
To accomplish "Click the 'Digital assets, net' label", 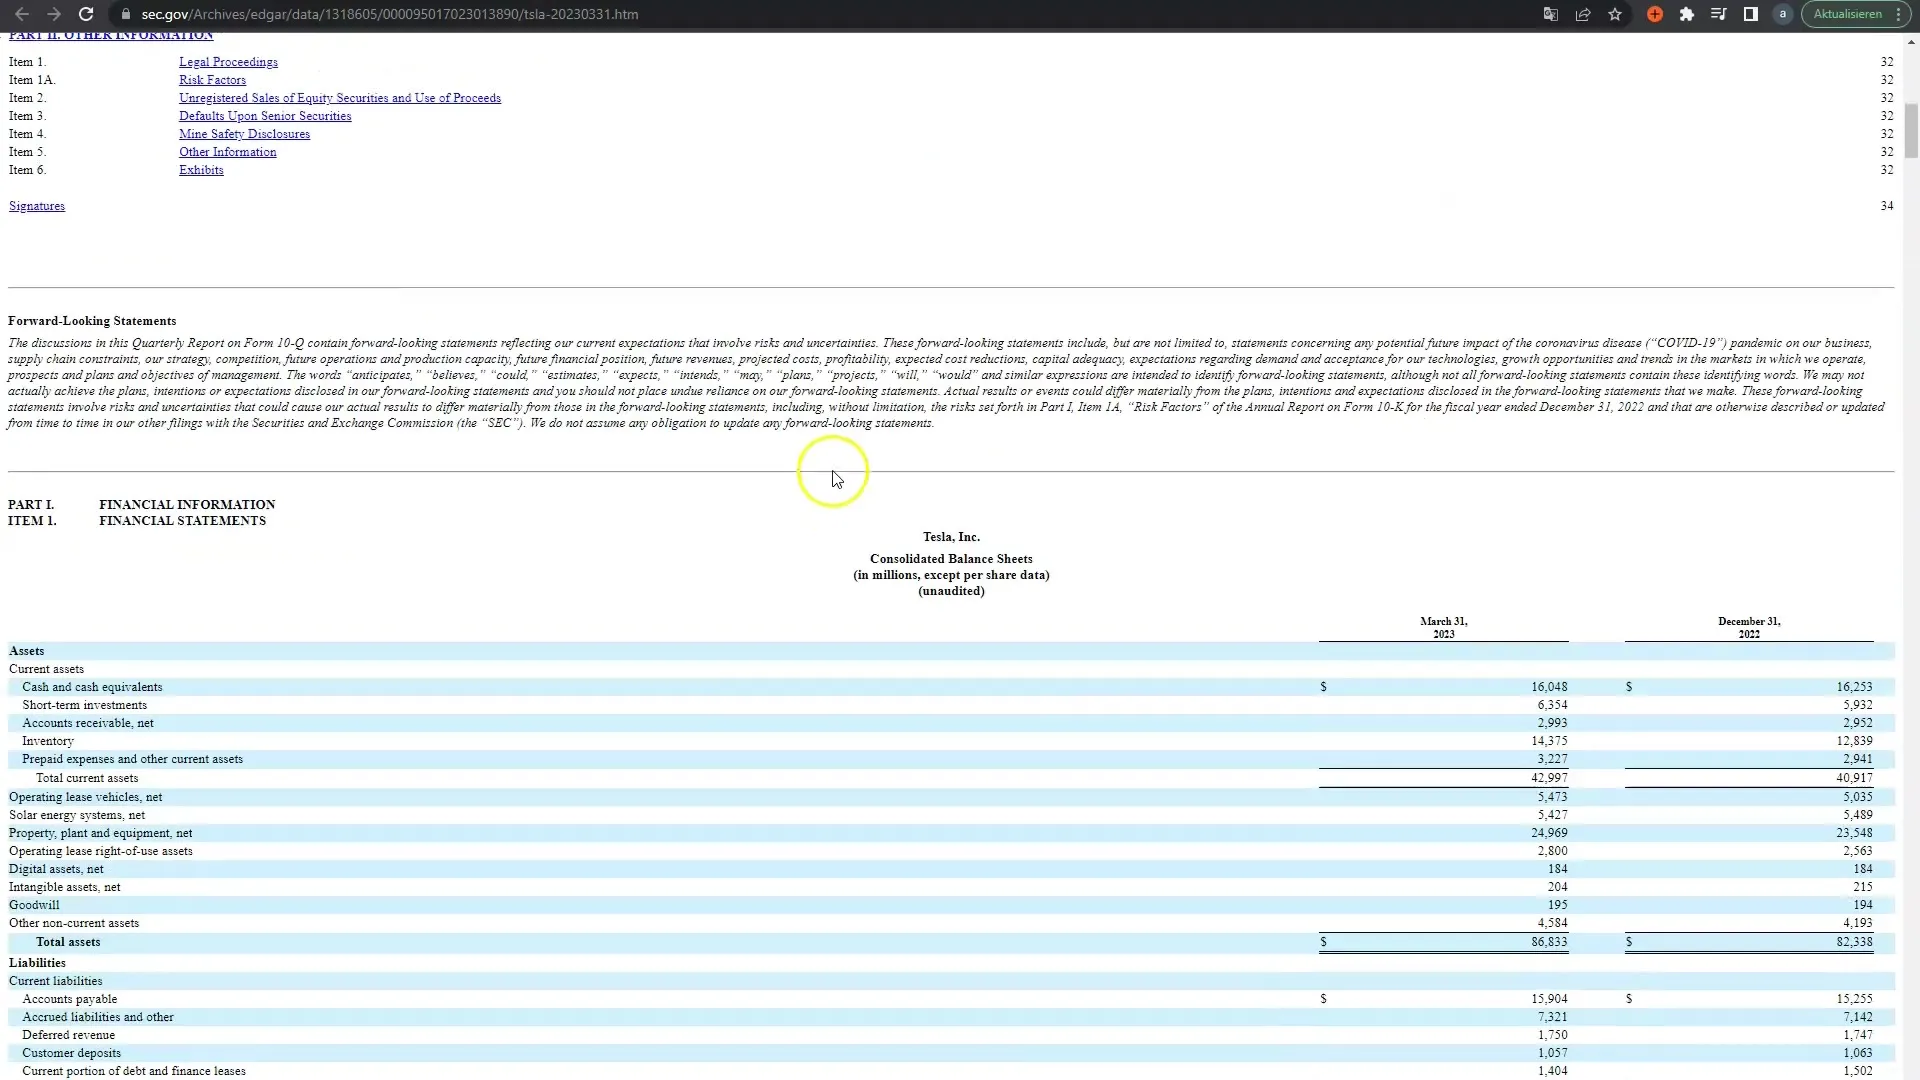I will pyautogui.click(x=56, y=869).
